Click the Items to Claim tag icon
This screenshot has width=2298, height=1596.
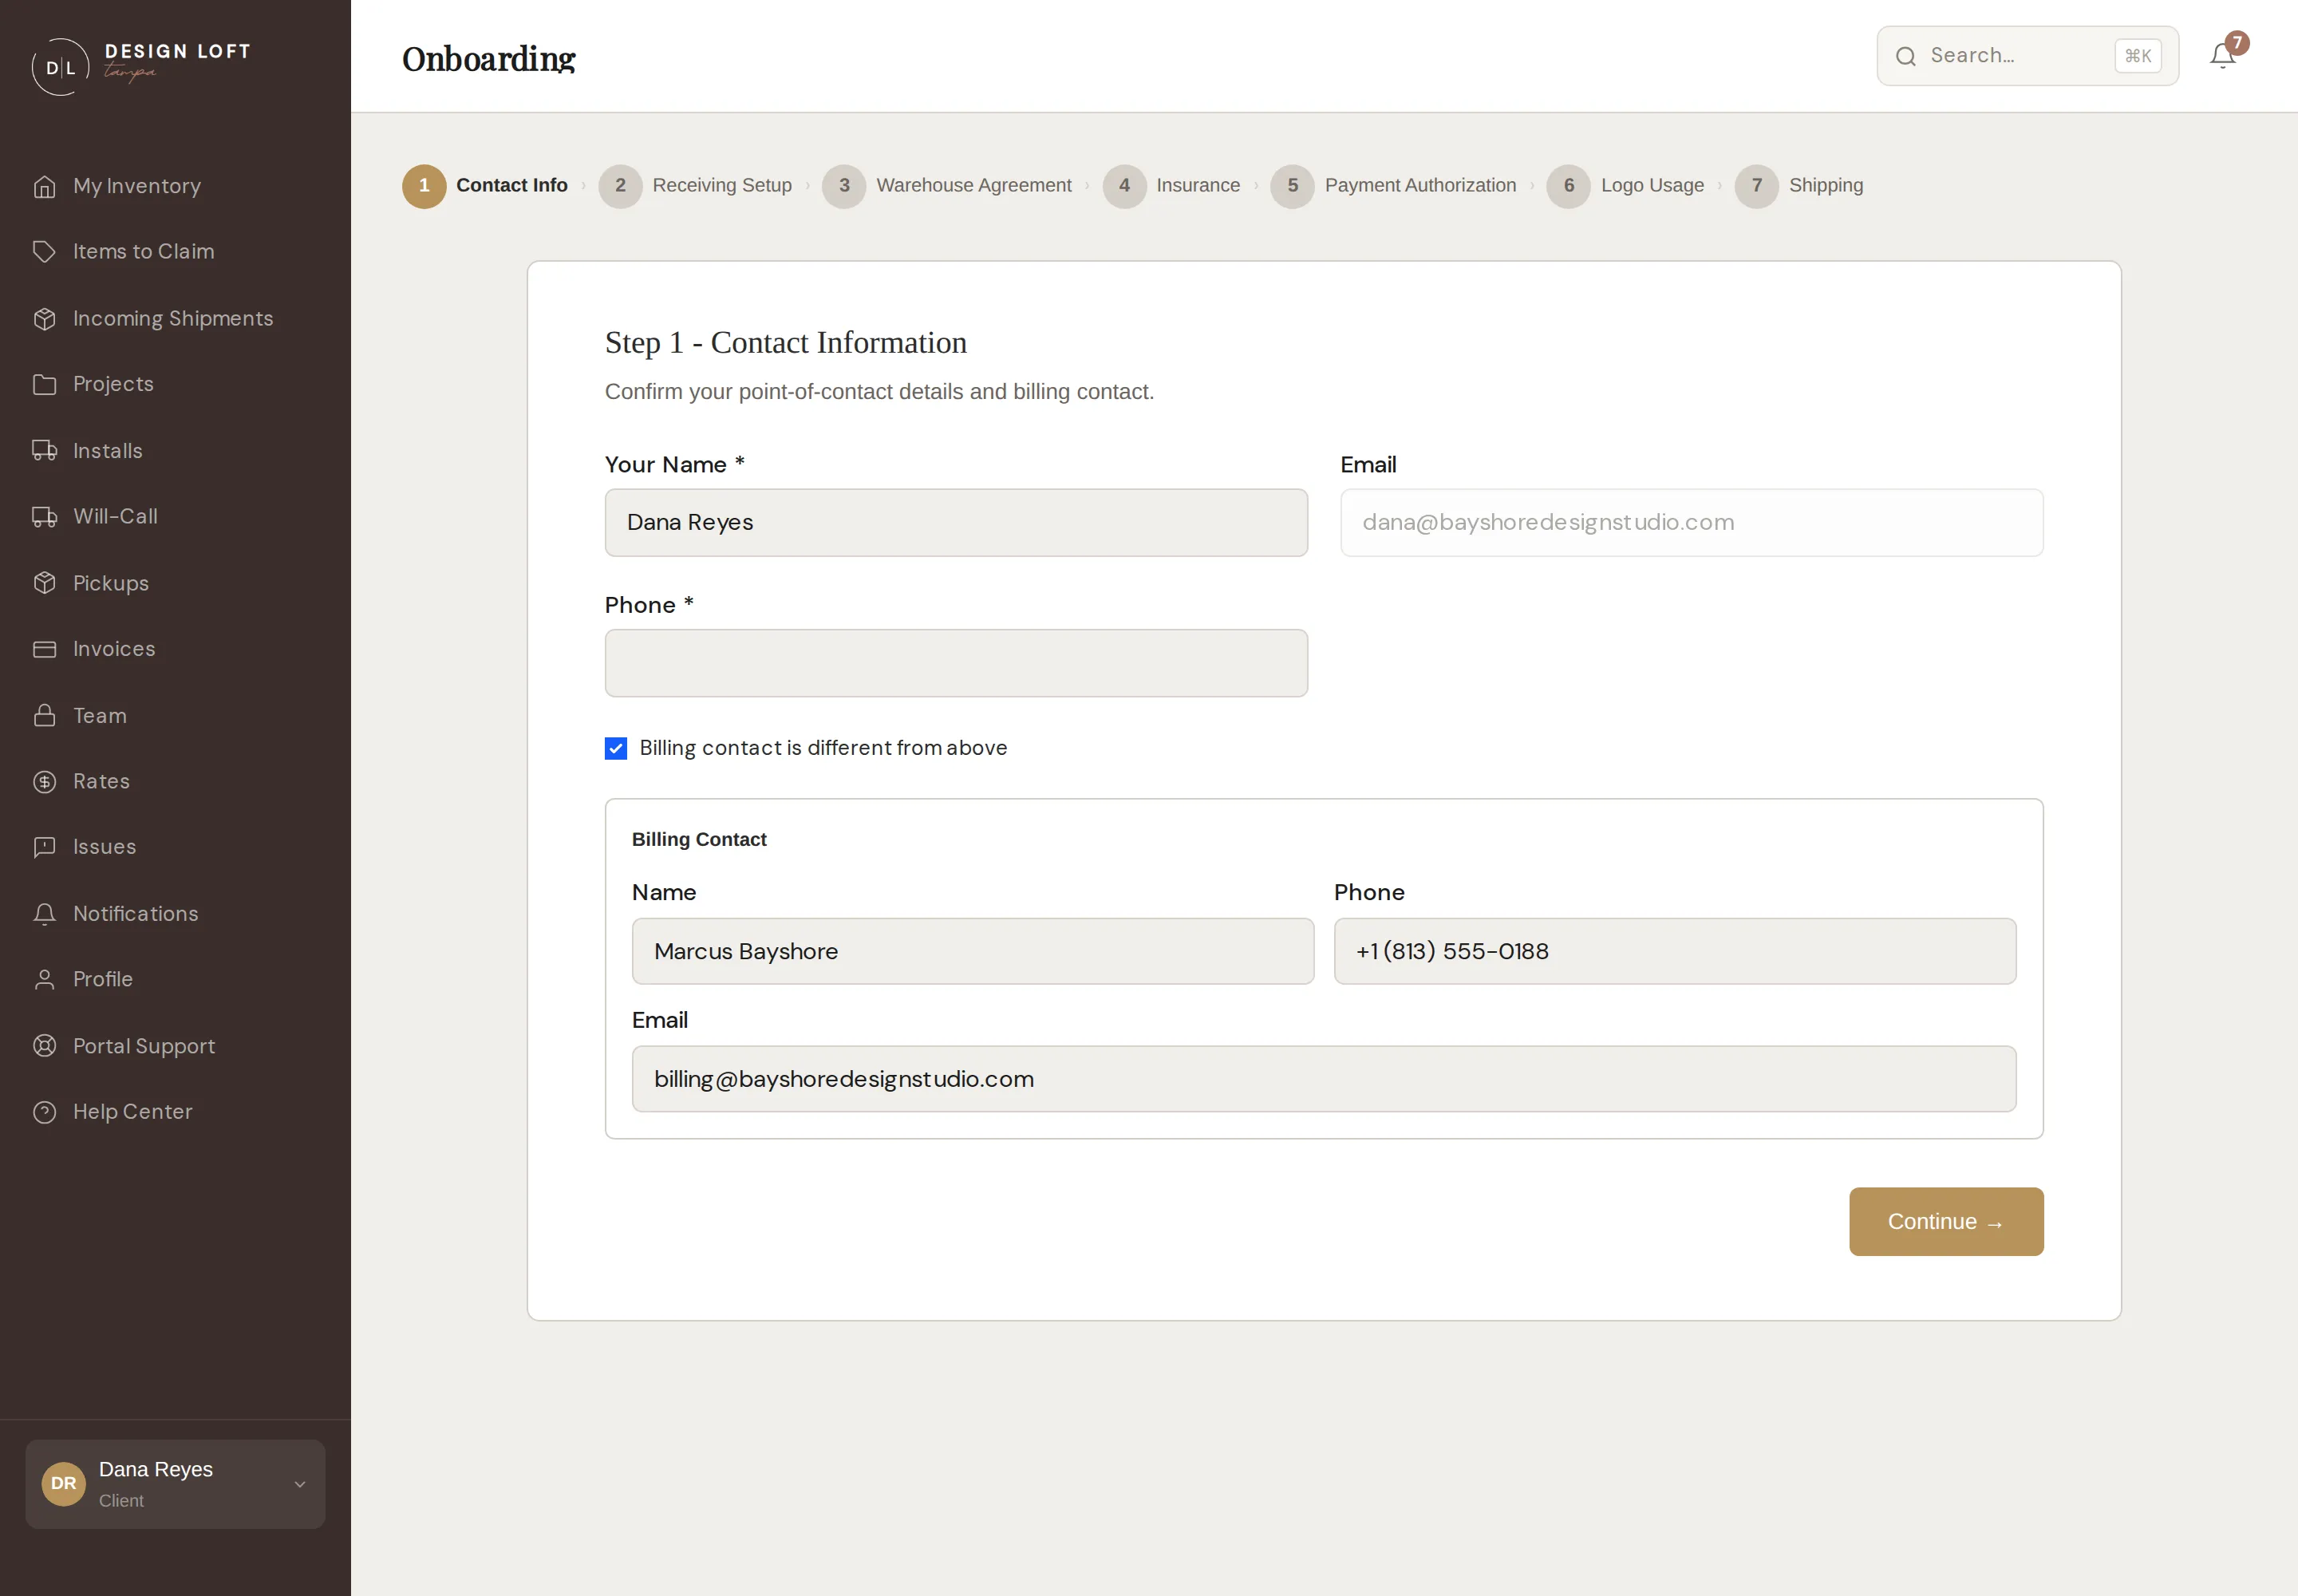[44, 252]
